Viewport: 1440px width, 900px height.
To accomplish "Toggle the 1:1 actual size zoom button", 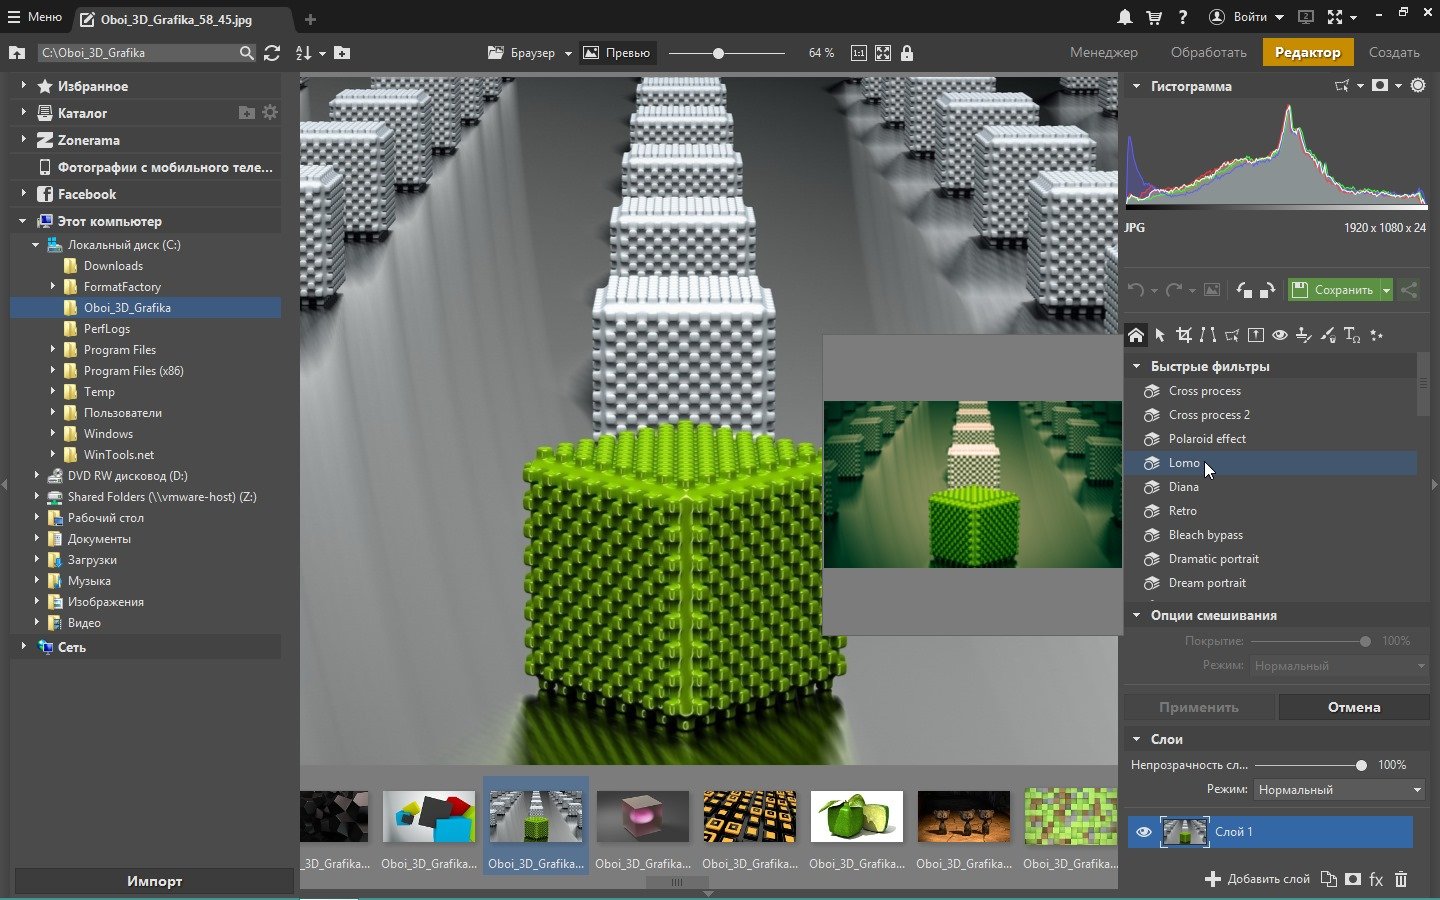I will coord(858,53).
